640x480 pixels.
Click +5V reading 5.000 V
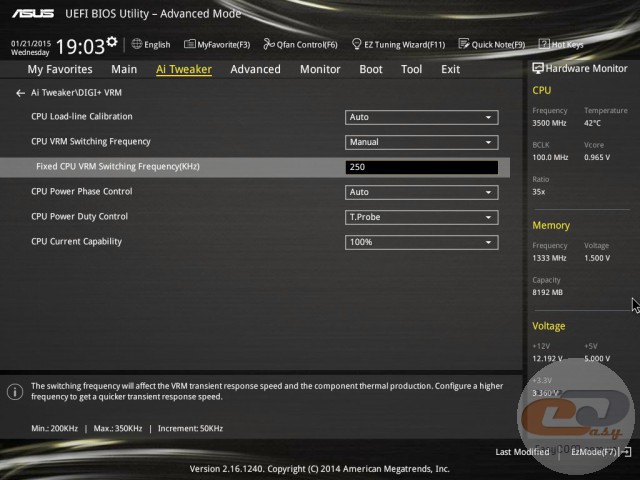(597, 358)
